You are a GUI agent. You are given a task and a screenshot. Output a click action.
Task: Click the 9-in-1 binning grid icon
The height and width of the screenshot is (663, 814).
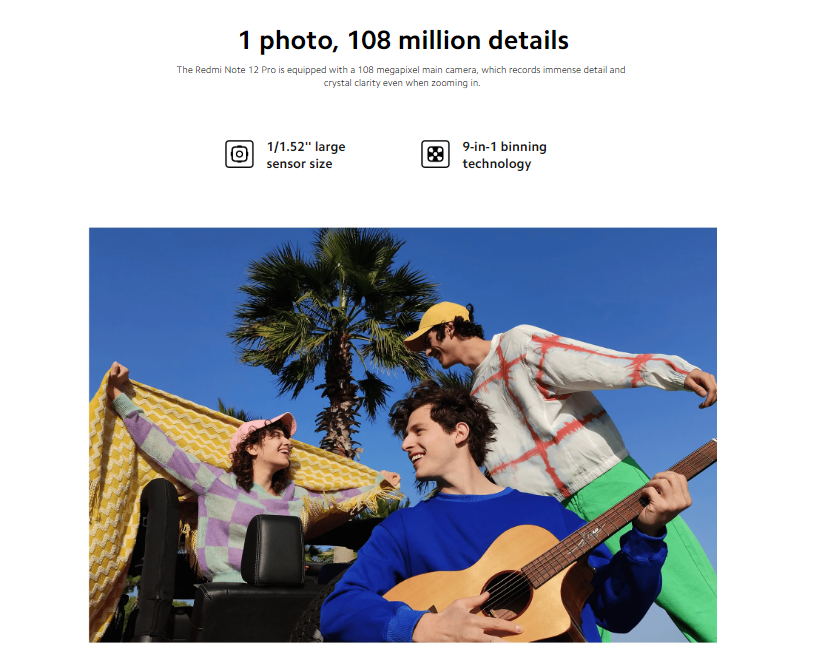pyautogui.click(x=435, y=154)
